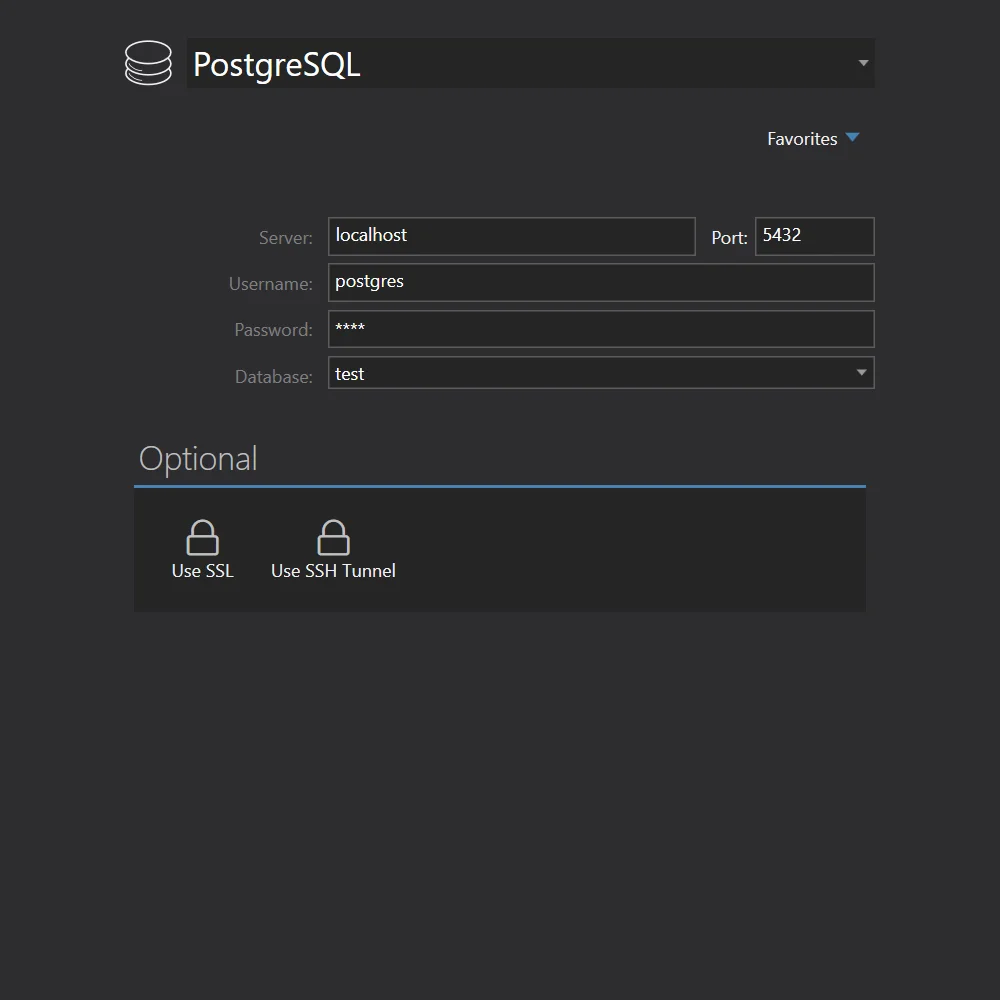Click the Use SSL label
Image resolution: width=1000 pixels, height=1000 pixels.
click(x=202, y=571)
